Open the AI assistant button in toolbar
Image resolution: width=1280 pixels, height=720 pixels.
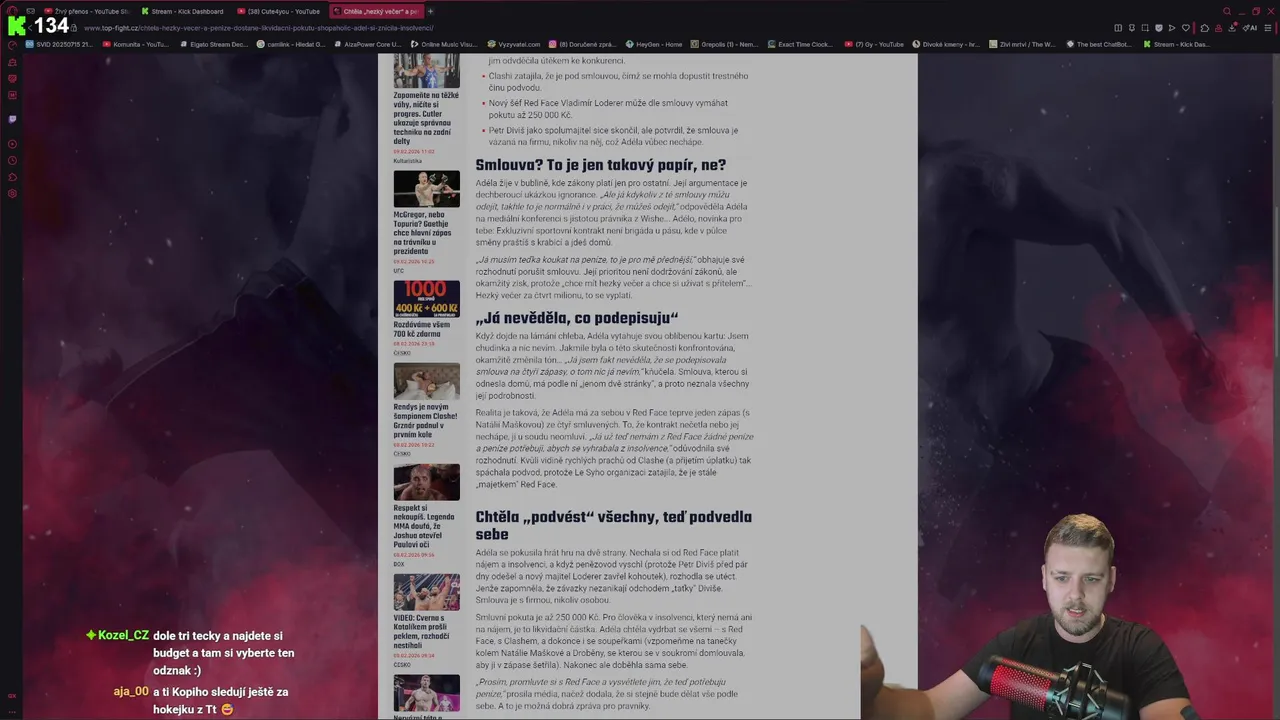coord(1250,28)
